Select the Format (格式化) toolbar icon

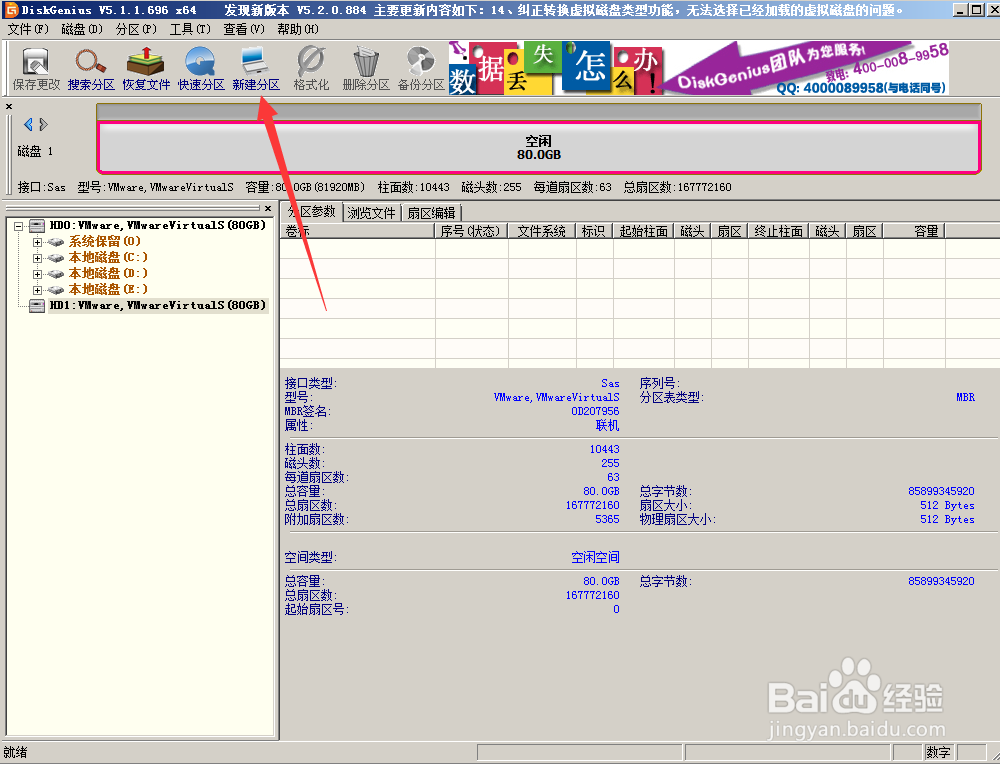[x=311, y=69]
